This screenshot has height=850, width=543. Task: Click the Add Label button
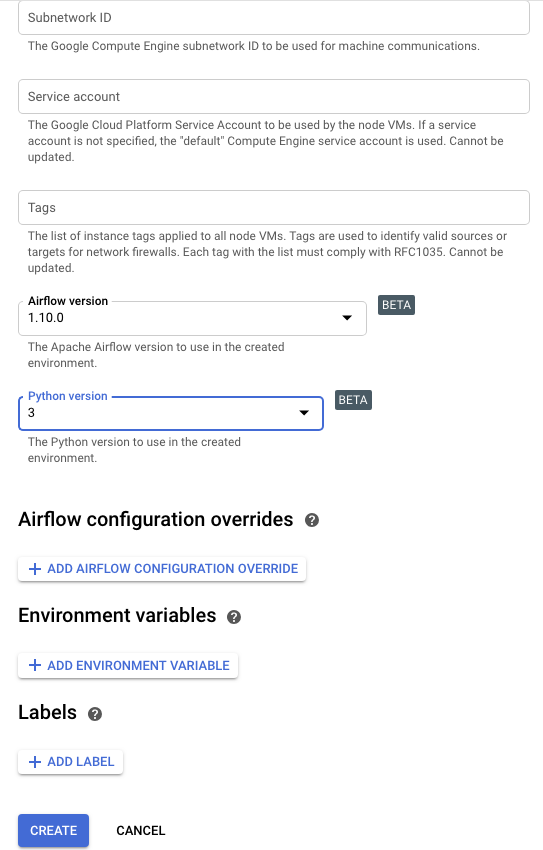pyautogui.click(x=70, y=762)
